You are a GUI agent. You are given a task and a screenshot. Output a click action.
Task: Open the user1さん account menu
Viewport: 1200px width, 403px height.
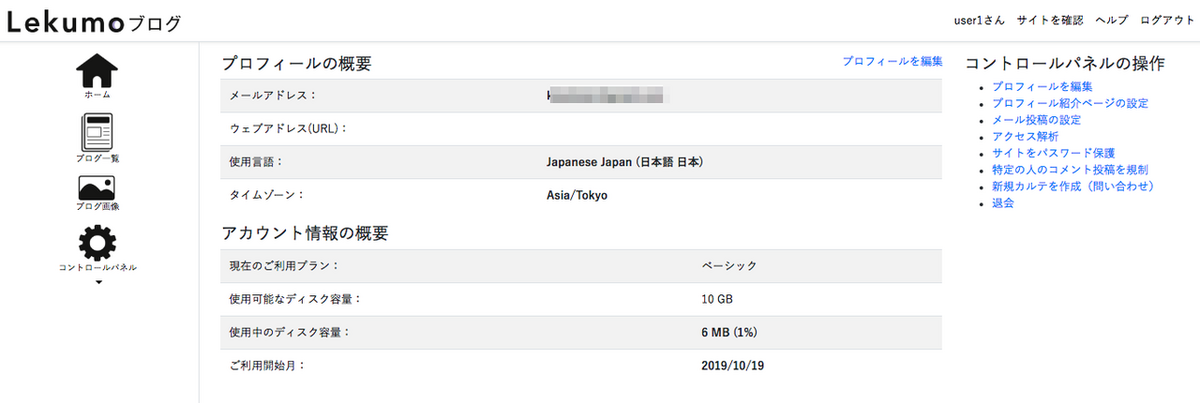[979, 20]
